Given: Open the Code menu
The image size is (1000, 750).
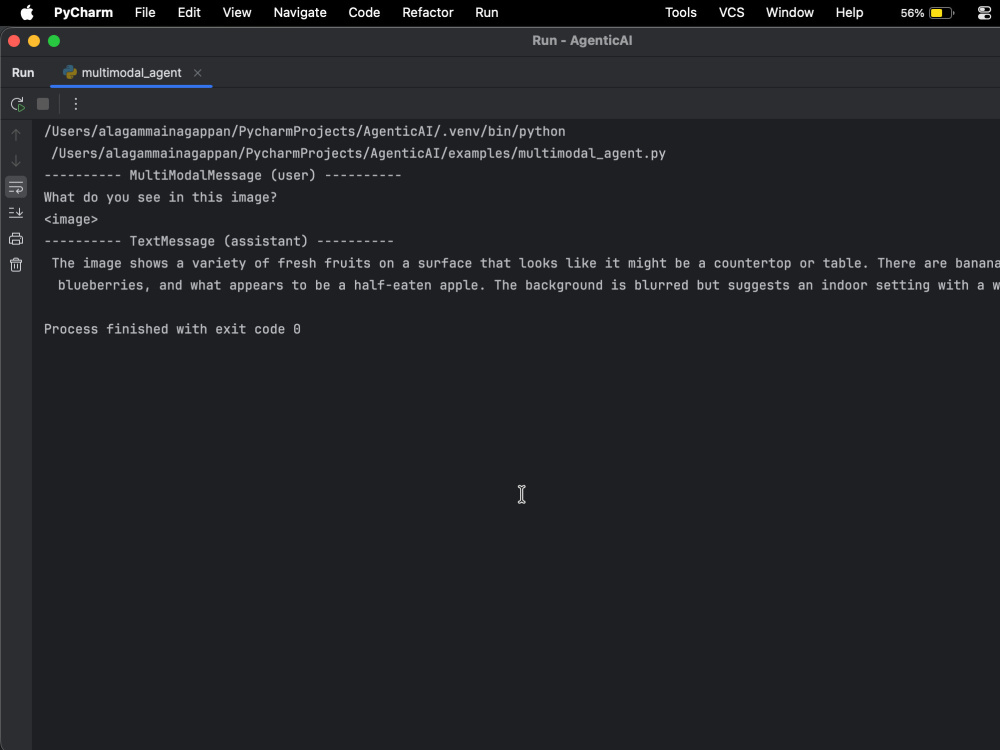Looking at the screenshot, I should (x=364, y=13).
